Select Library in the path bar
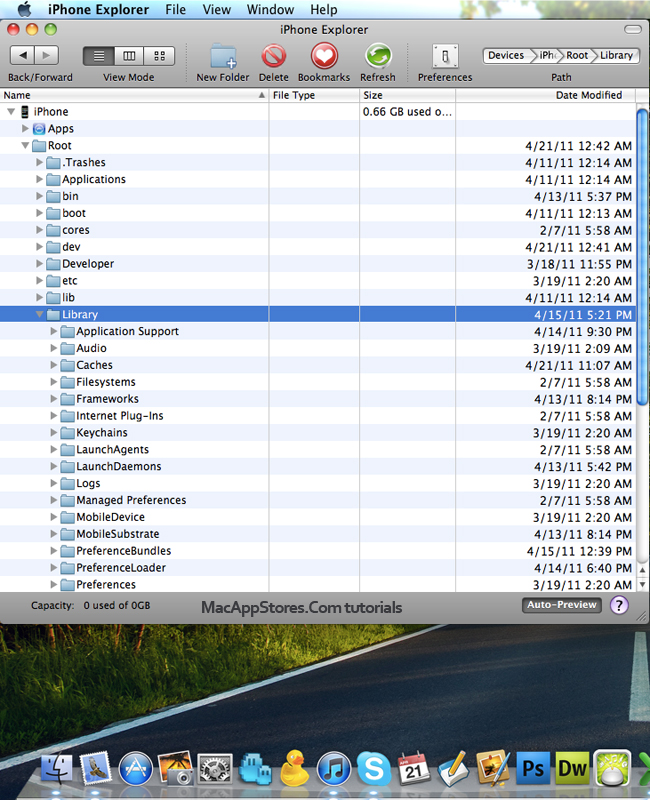 pyautogui.click(x=616, y=55)
